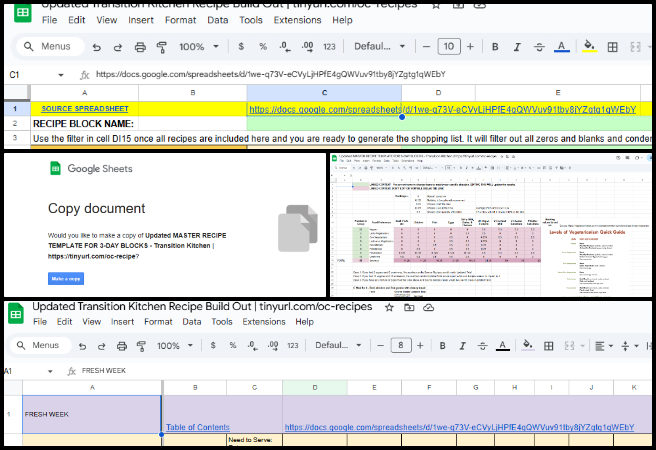
Task: Open Tools menu in the bottom spreadsheet
Action: point(222,322)
